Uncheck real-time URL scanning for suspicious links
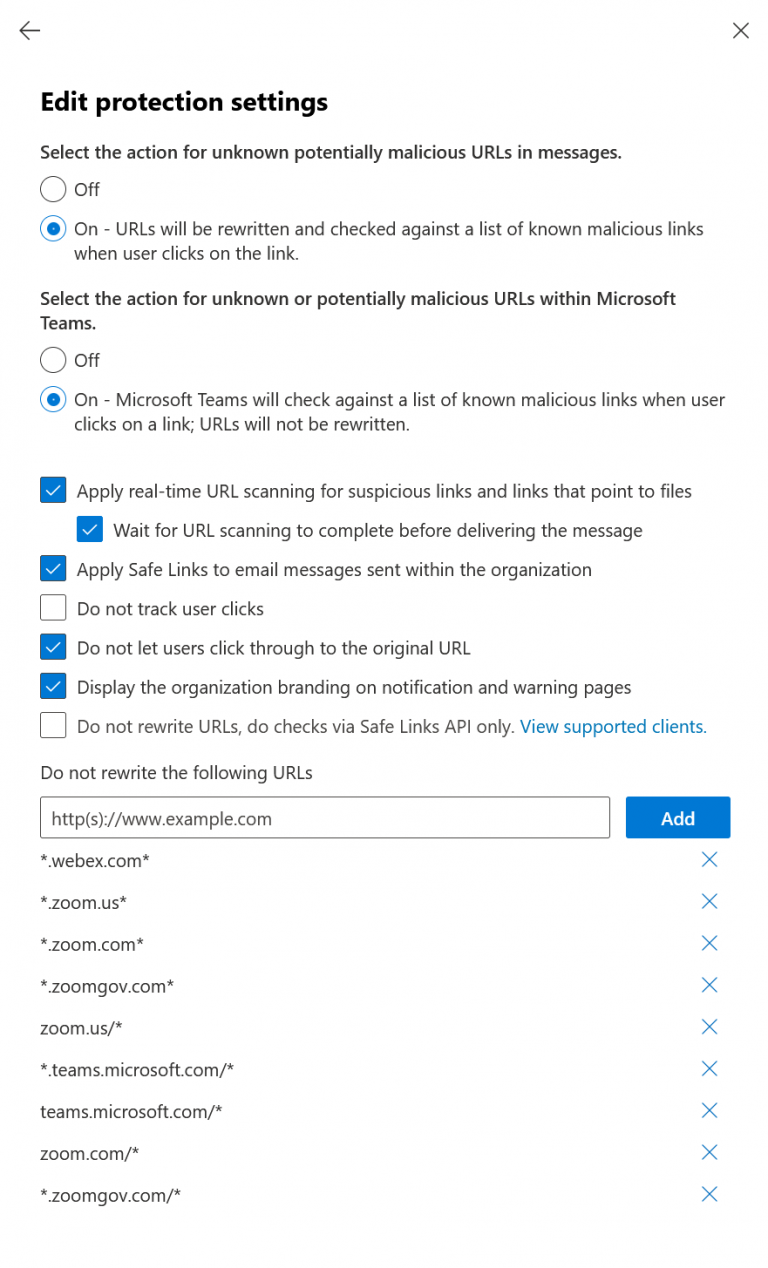 tap(53, 490)
